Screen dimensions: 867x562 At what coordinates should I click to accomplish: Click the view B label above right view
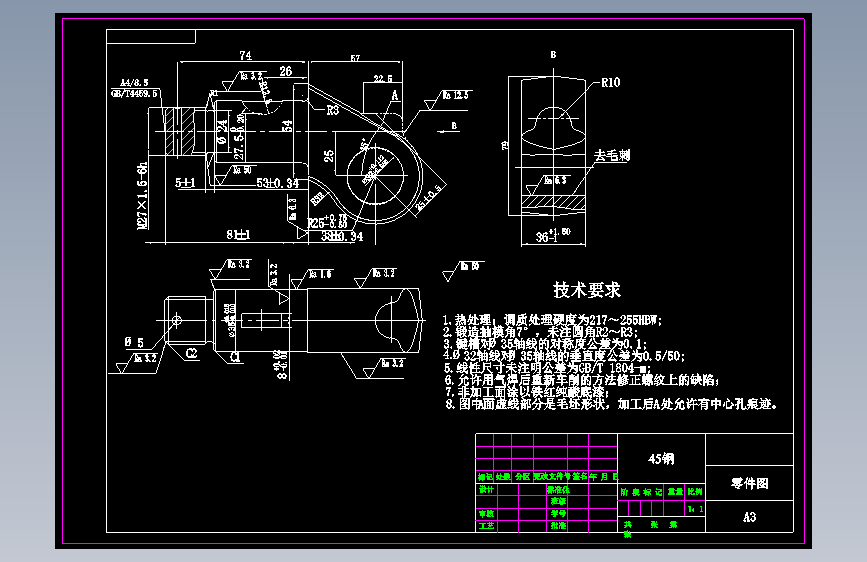pyautogui.click(x=553, y=55)
